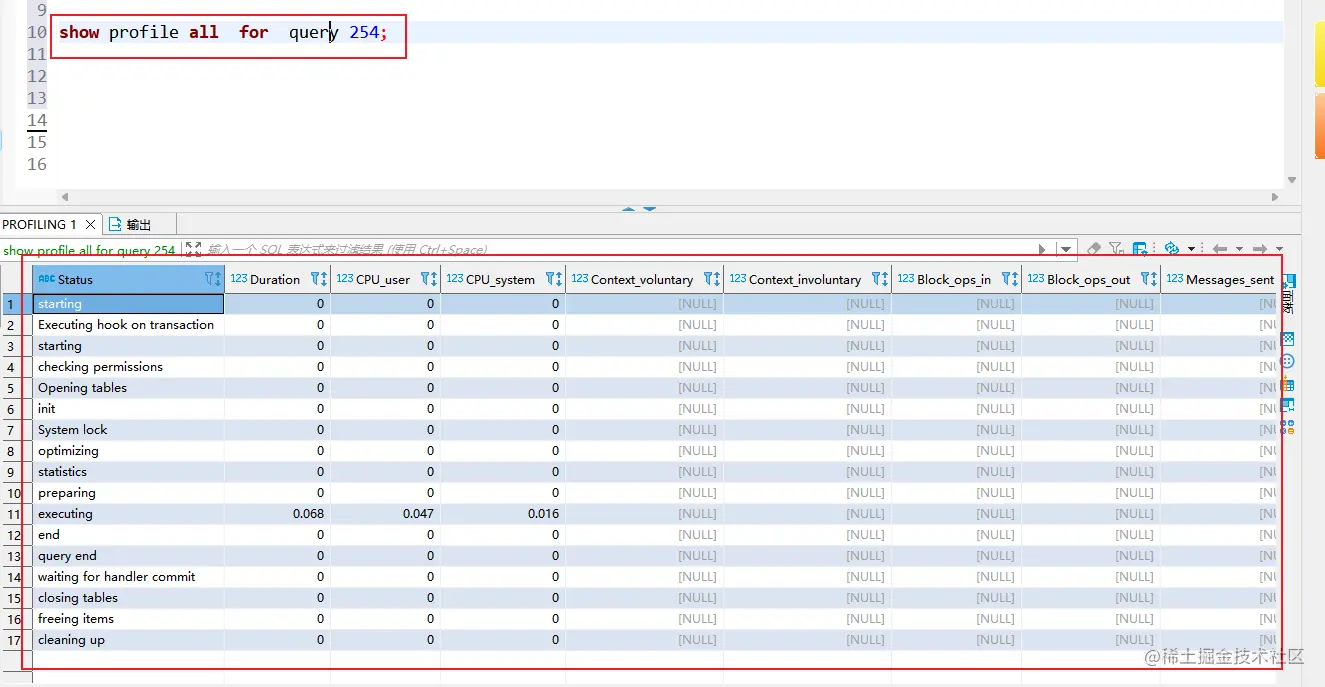
Task: Select the 'optimizing' status cell
Action: tap(128, 451)
